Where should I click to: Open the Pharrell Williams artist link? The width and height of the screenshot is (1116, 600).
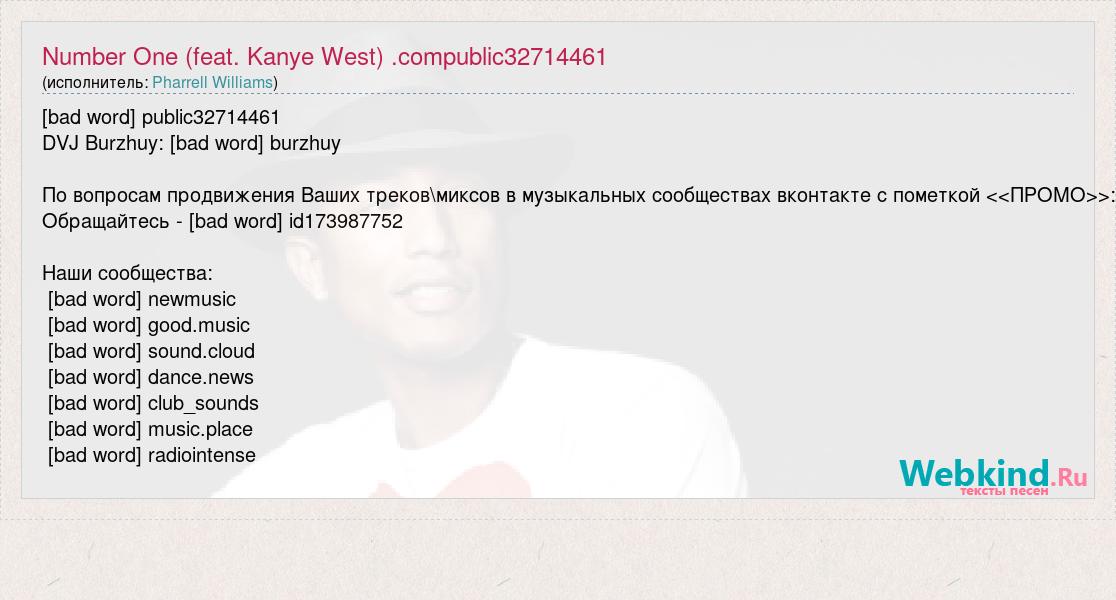pyautogui.click(x=212, y=83)
